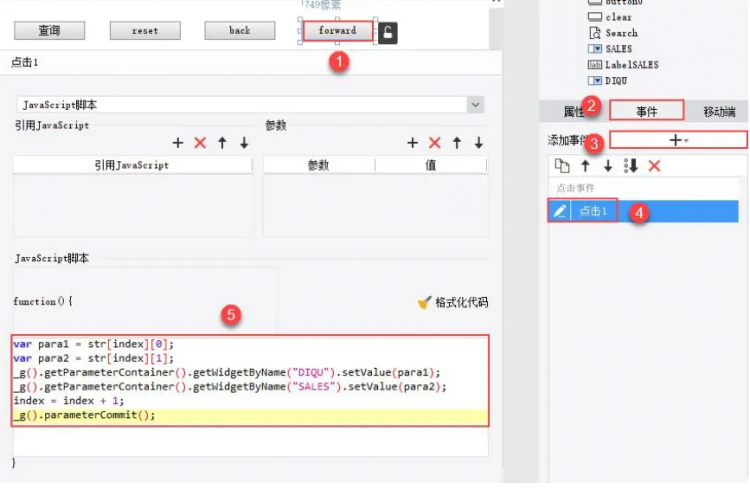Switch to the 事件 tab
The image size is (750, 496).
(647, 111)
